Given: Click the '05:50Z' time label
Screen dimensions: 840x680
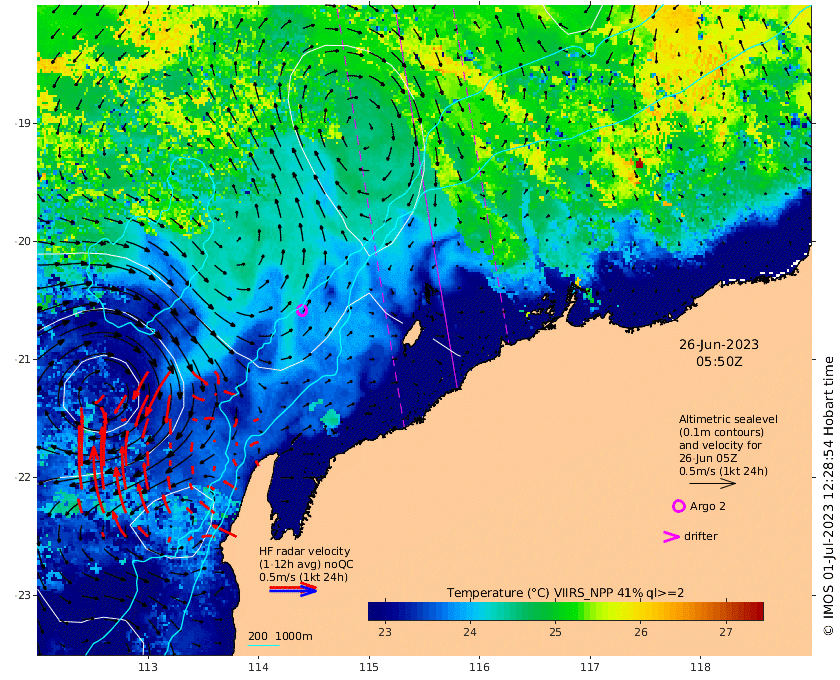Looking at the screenshot, I should (719, 362).
